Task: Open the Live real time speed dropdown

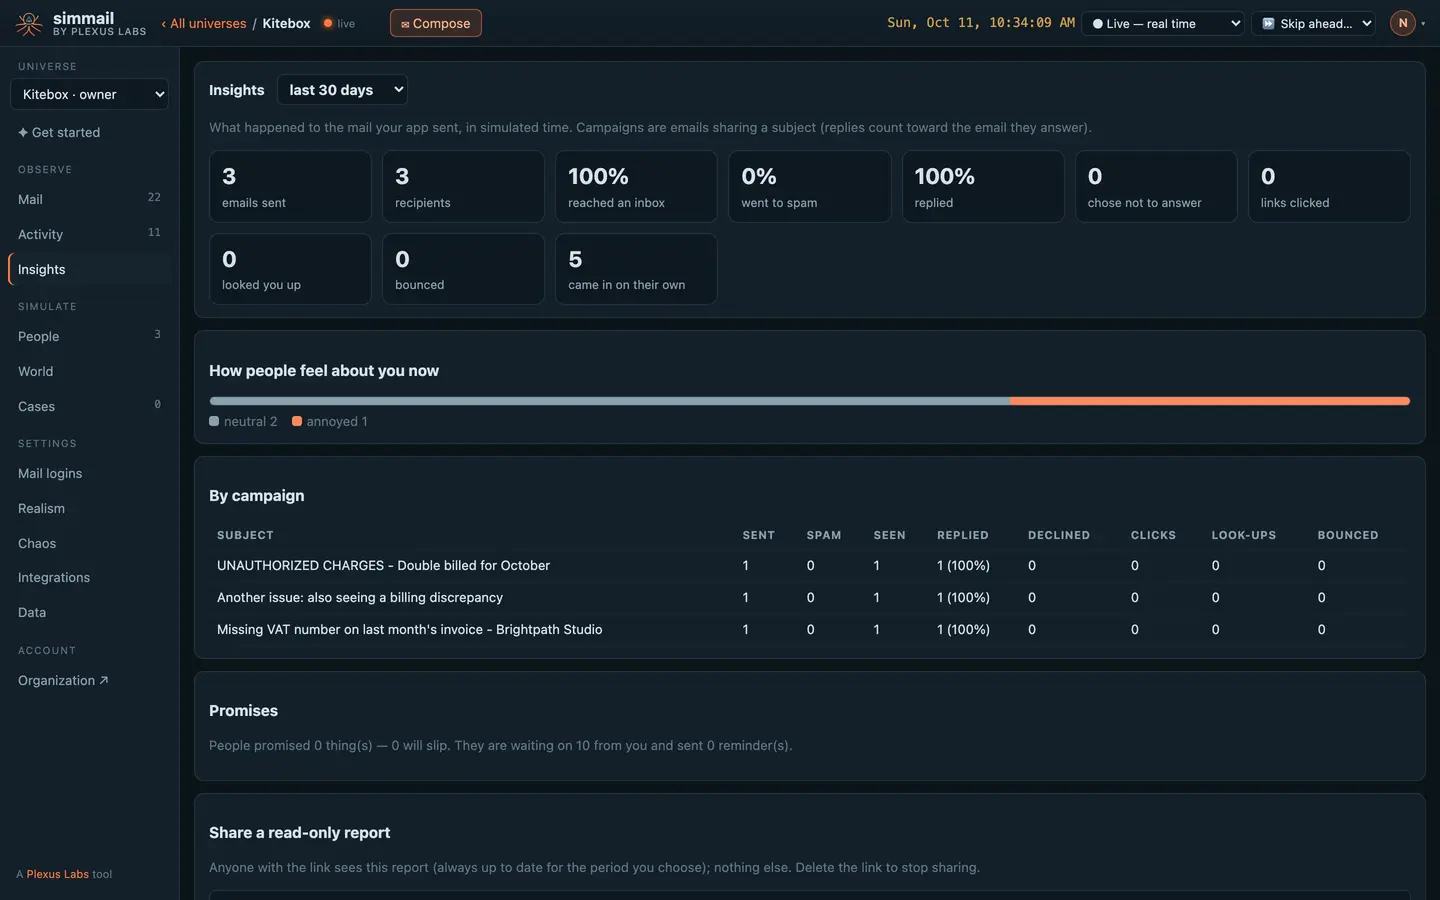Action: [1163, 24]
